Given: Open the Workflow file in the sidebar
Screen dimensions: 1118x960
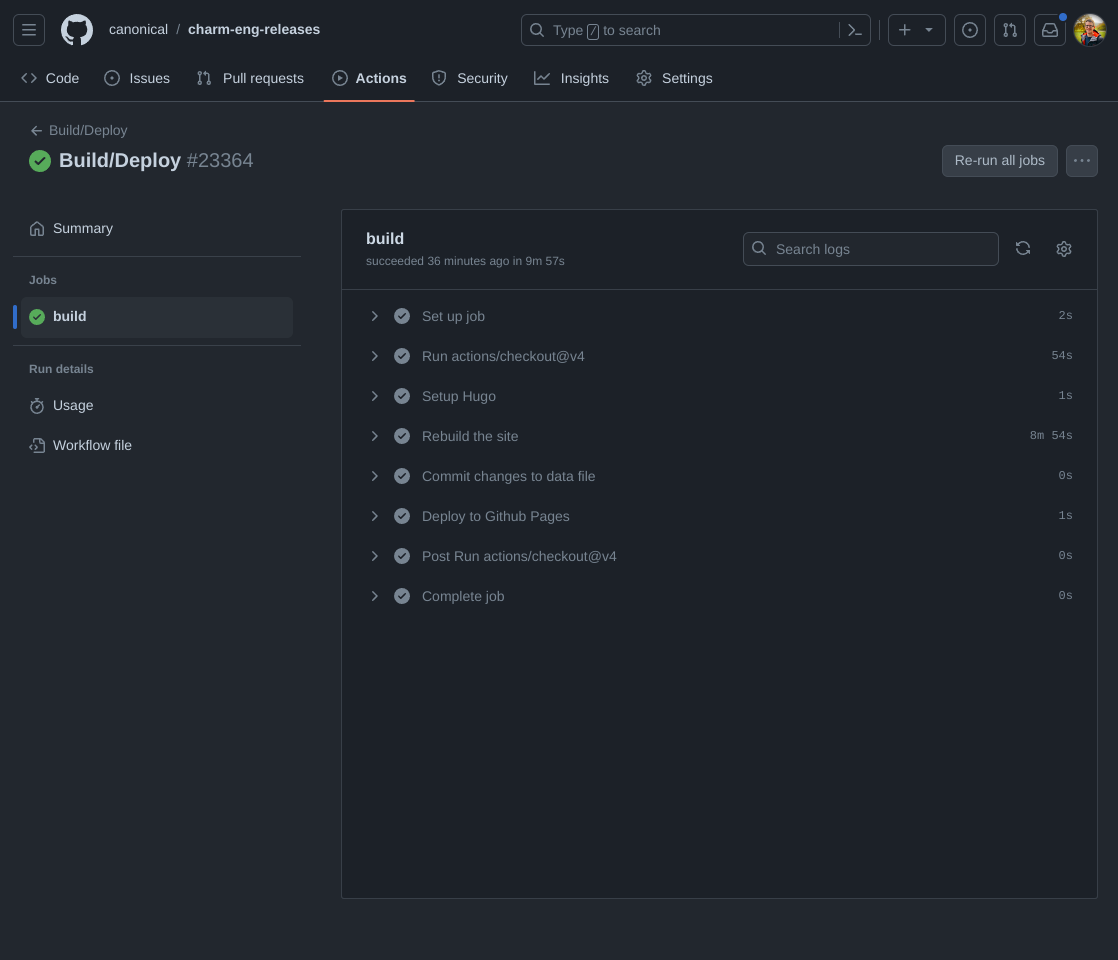Looking at the screenshot, I should coord(92,445).
